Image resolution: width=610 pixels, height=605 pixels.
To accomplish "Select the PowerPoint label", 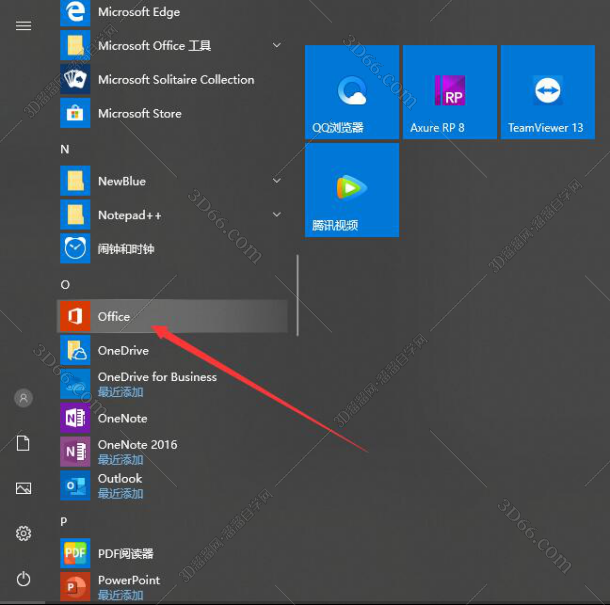I will [x=129, y=580].
